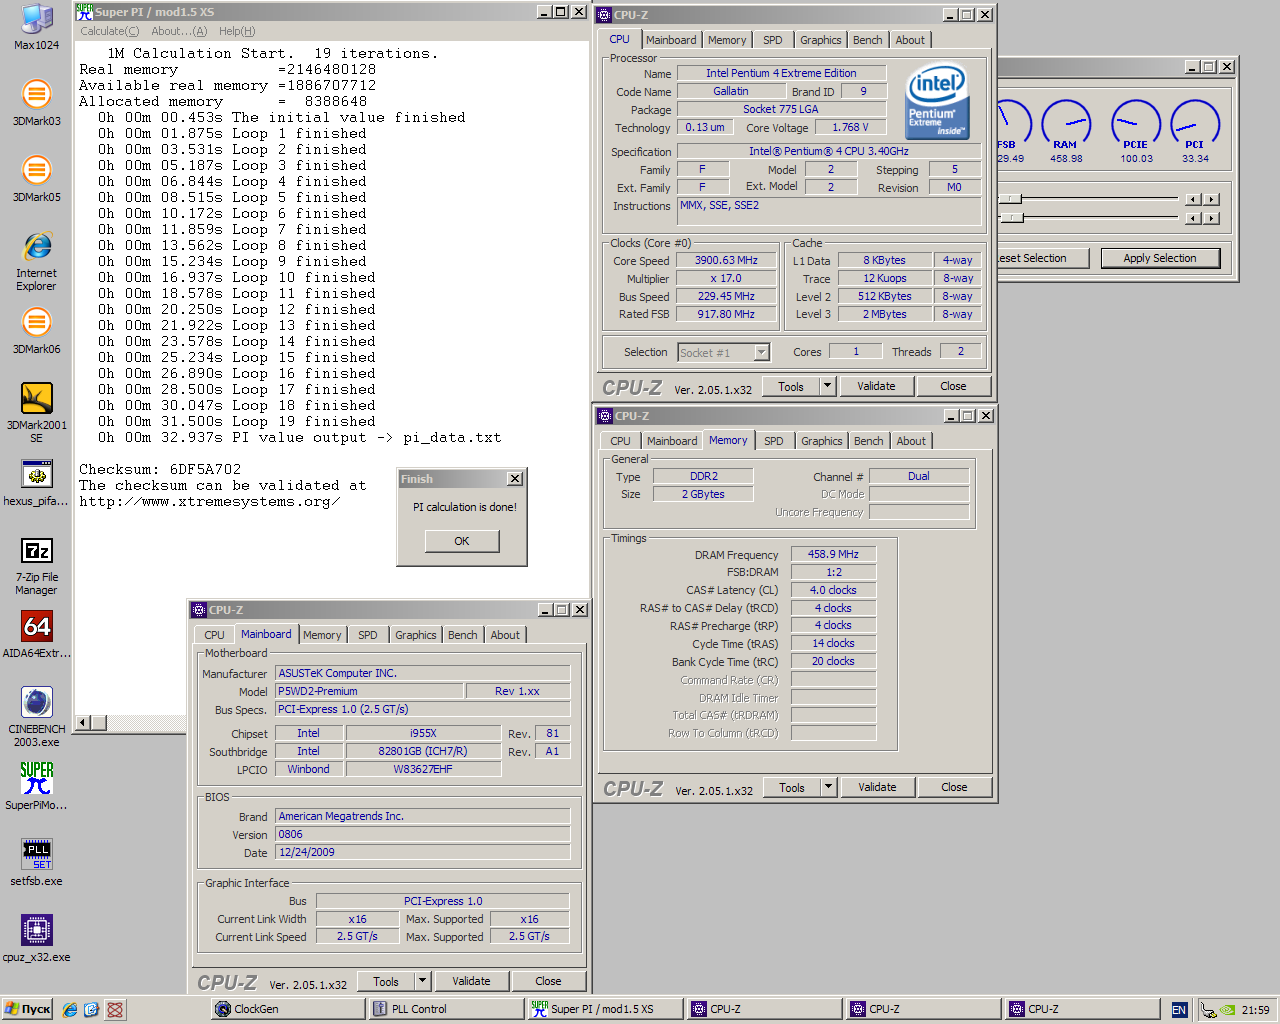Expand the Socket #1 selection dropdown
Image resolution: width=1280 pixels, height=1024 pixels.
coord(761,352)
